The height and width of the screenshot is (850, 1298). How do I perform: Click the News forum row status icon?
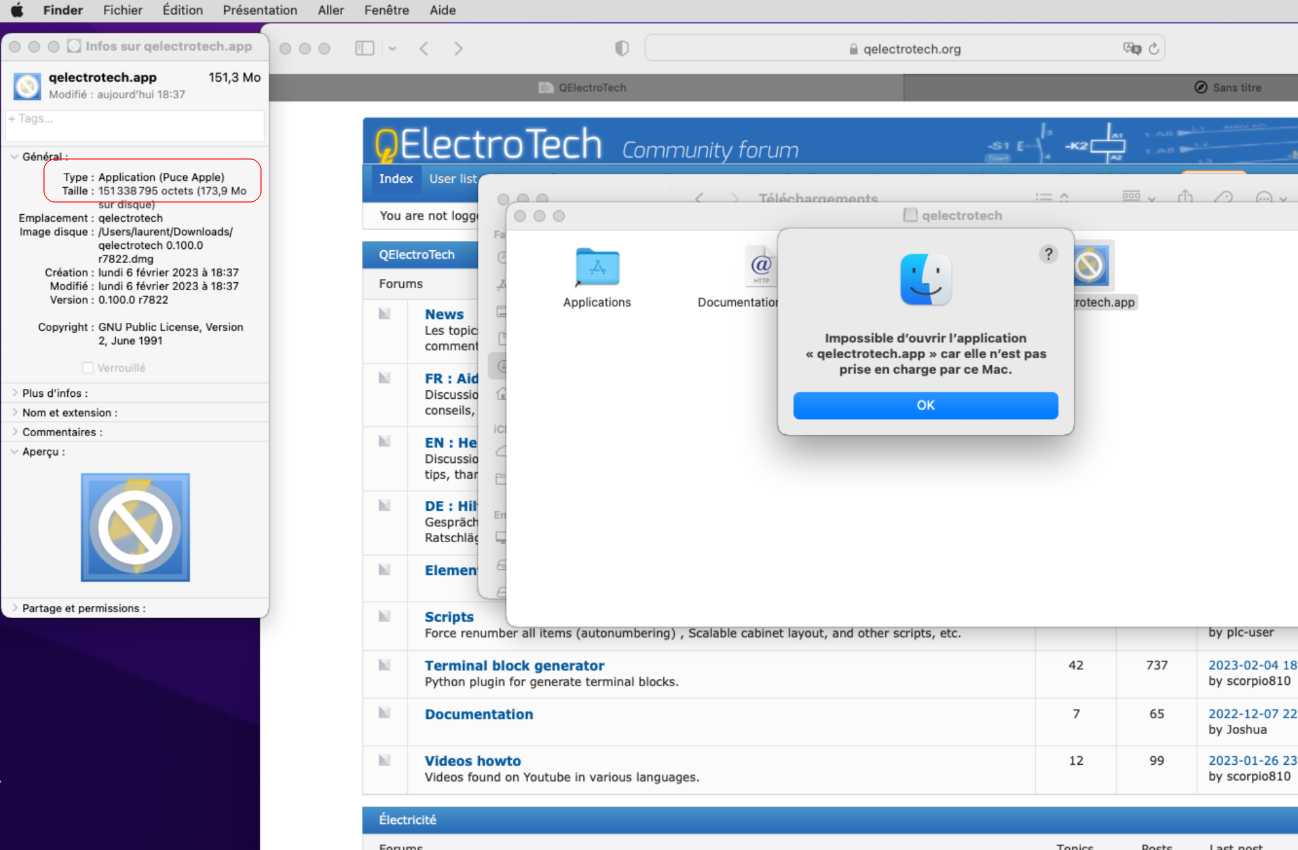click(384, 314)
